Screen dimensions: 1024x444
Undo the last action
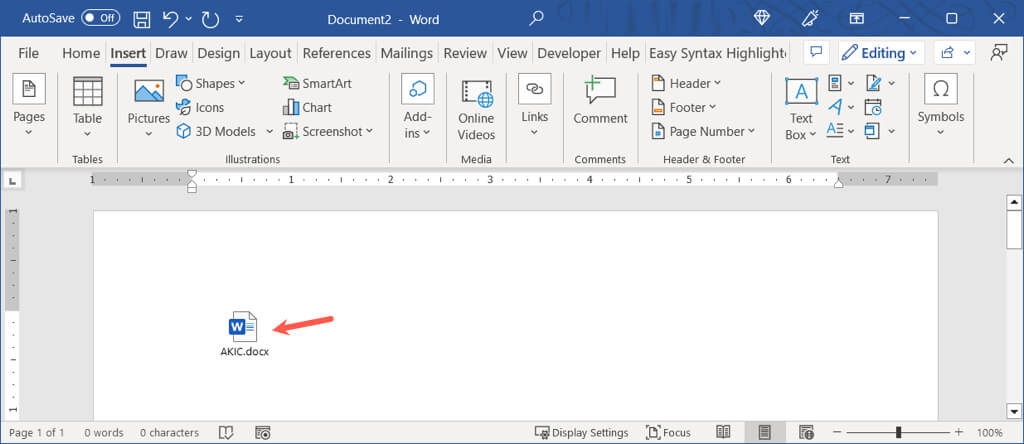tap(170, 19)
